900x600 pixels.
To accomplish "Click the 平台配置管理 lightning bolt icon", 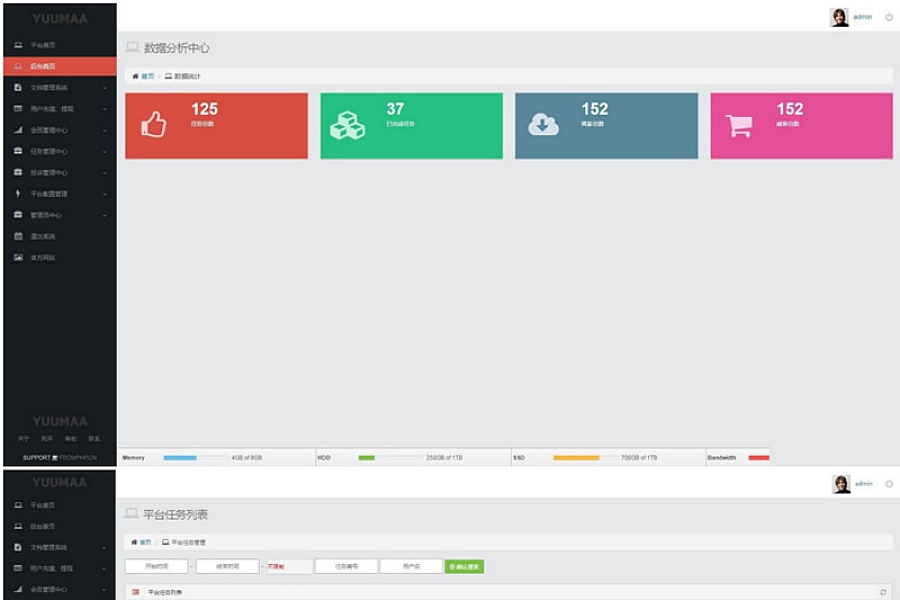I will click(x=18, y=193).
